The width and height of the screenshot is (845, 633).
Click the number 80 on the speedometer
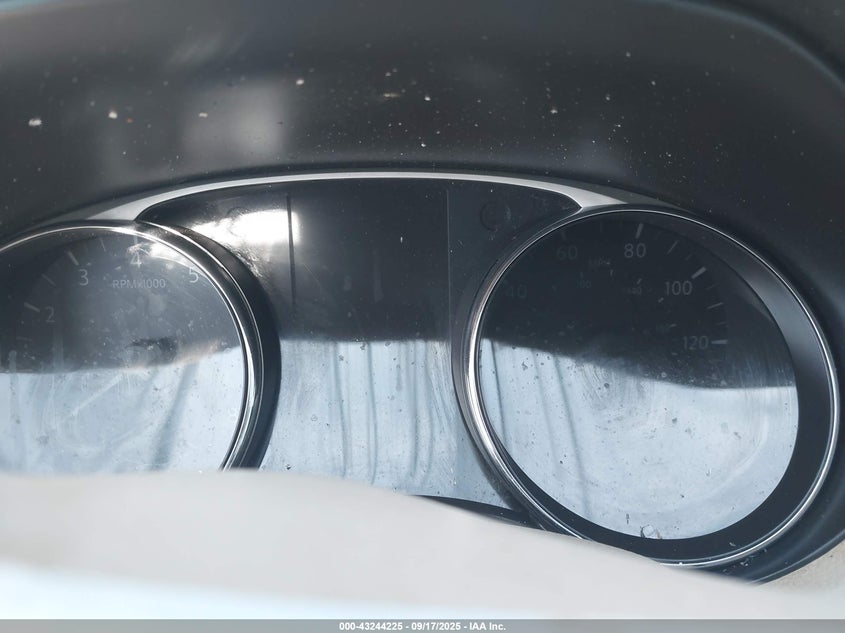point(635,250)
